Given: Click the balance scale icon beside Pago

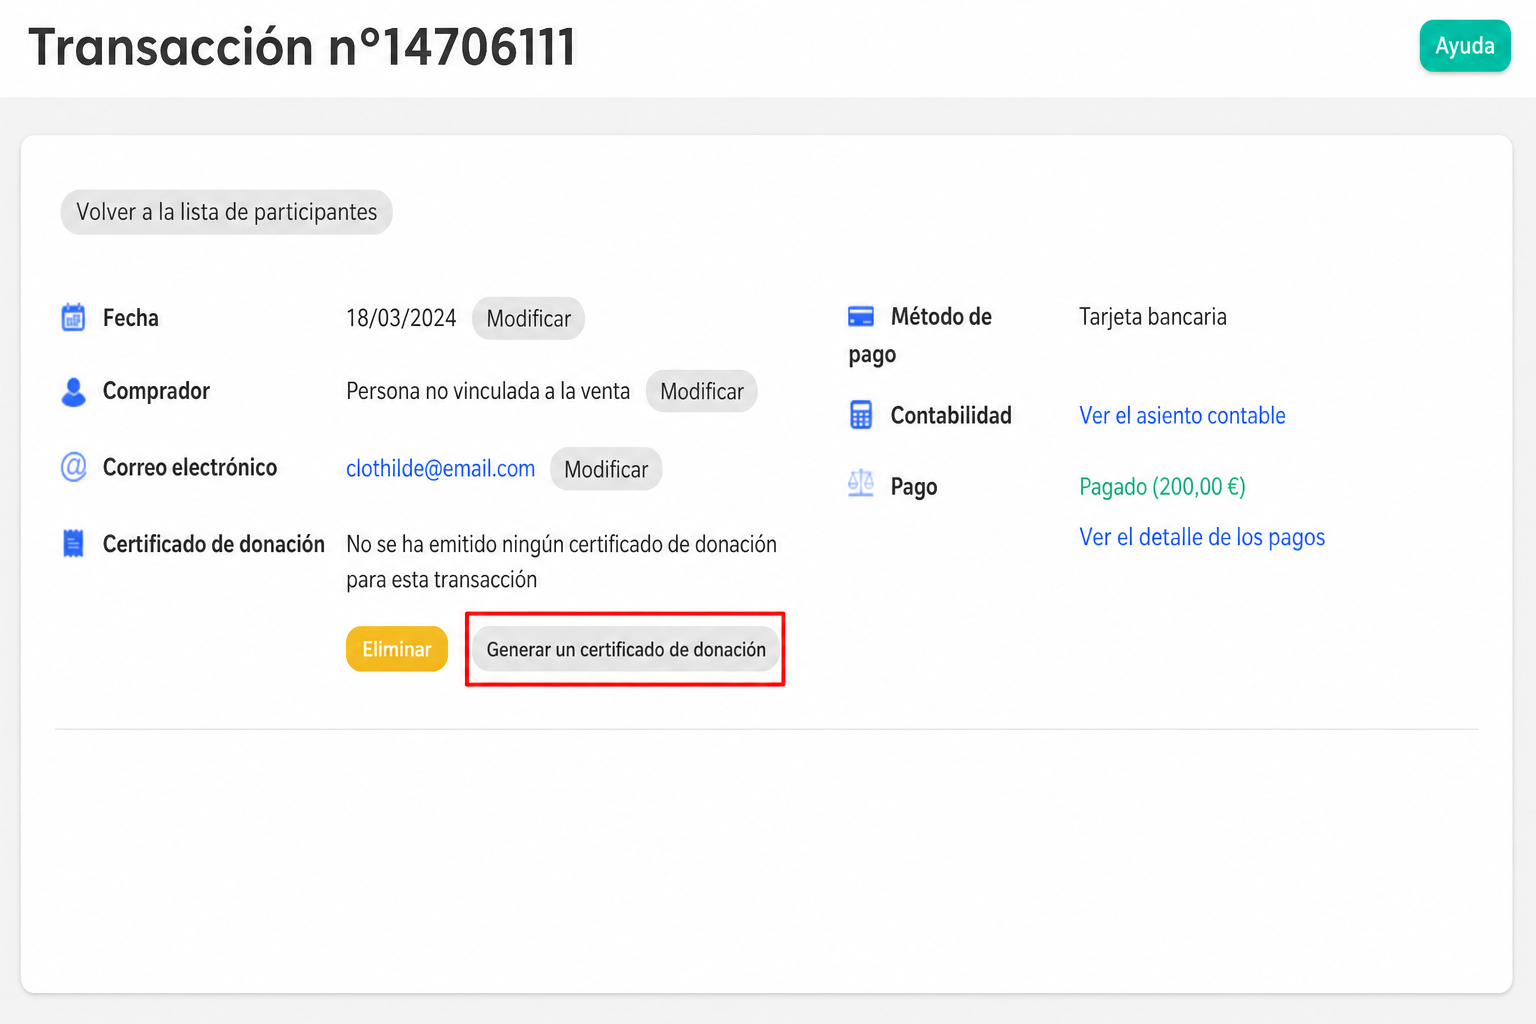Looking at the screenshot, I should (x=860, y=484).
